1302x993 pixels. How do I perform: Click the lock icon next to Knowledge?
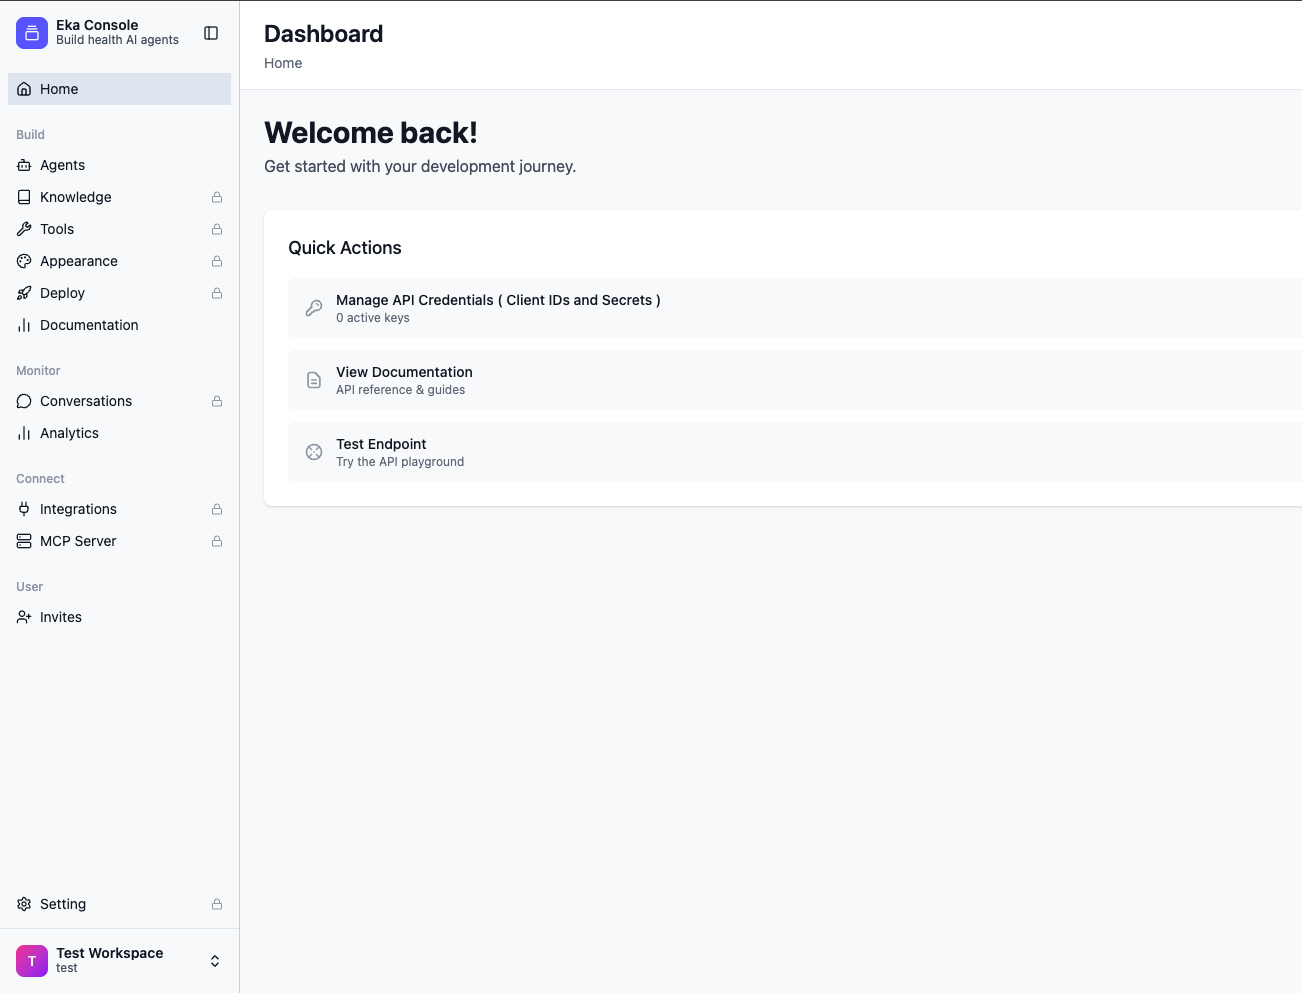(217, 197)
